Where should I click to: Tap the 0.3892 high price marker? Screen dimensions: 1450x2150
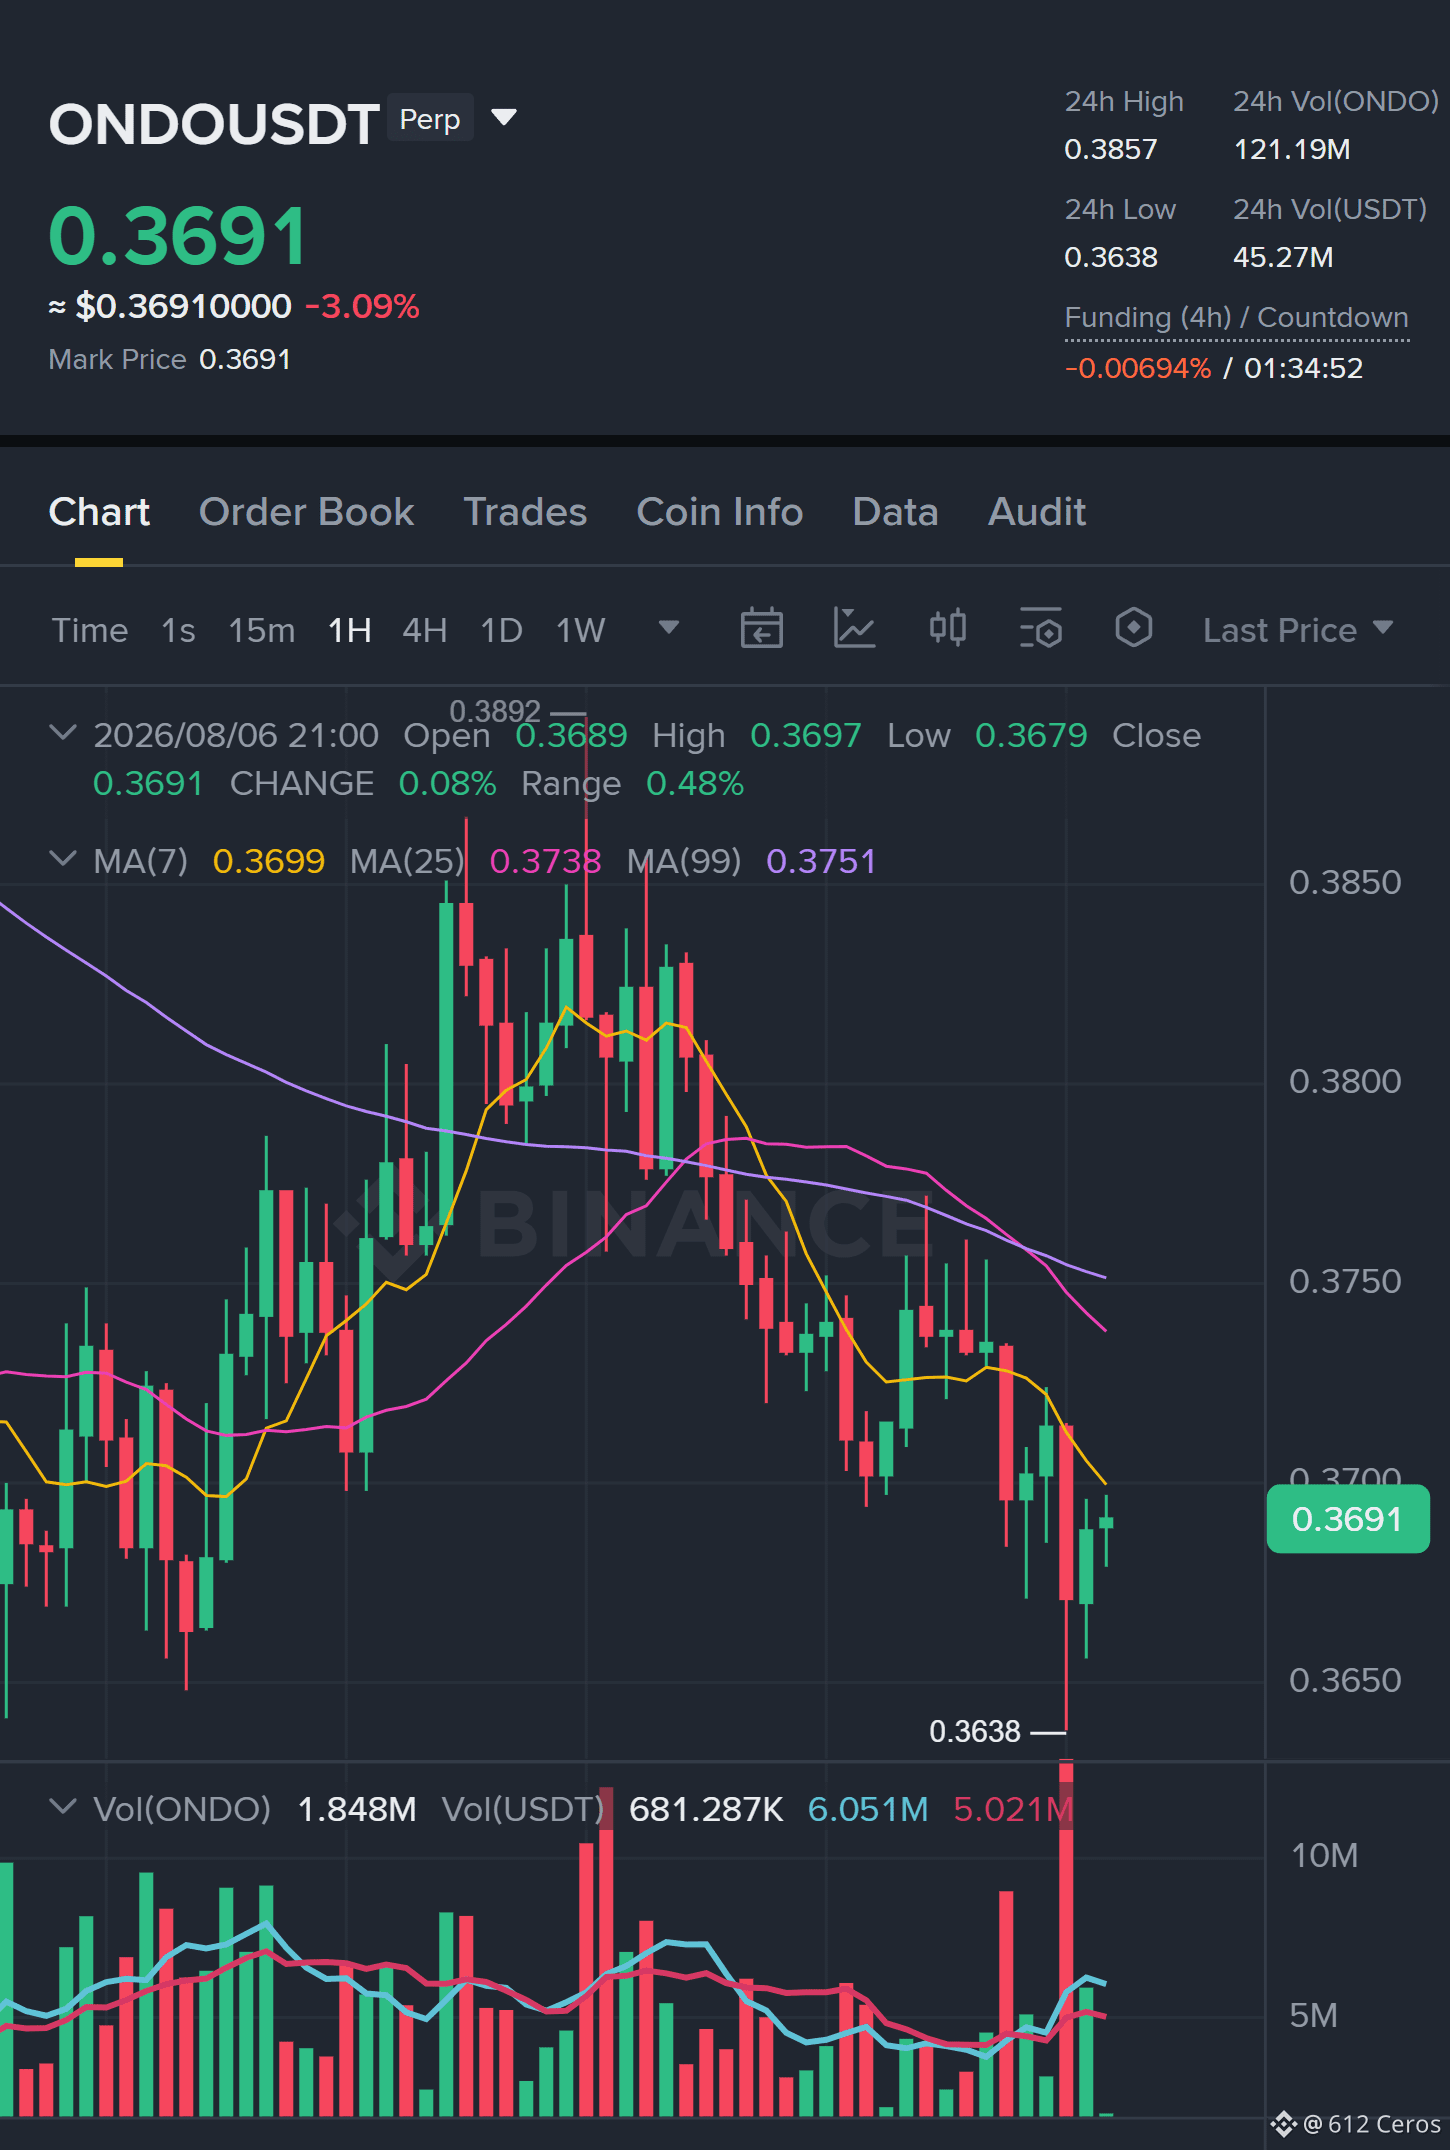click(x=495, y=711)
